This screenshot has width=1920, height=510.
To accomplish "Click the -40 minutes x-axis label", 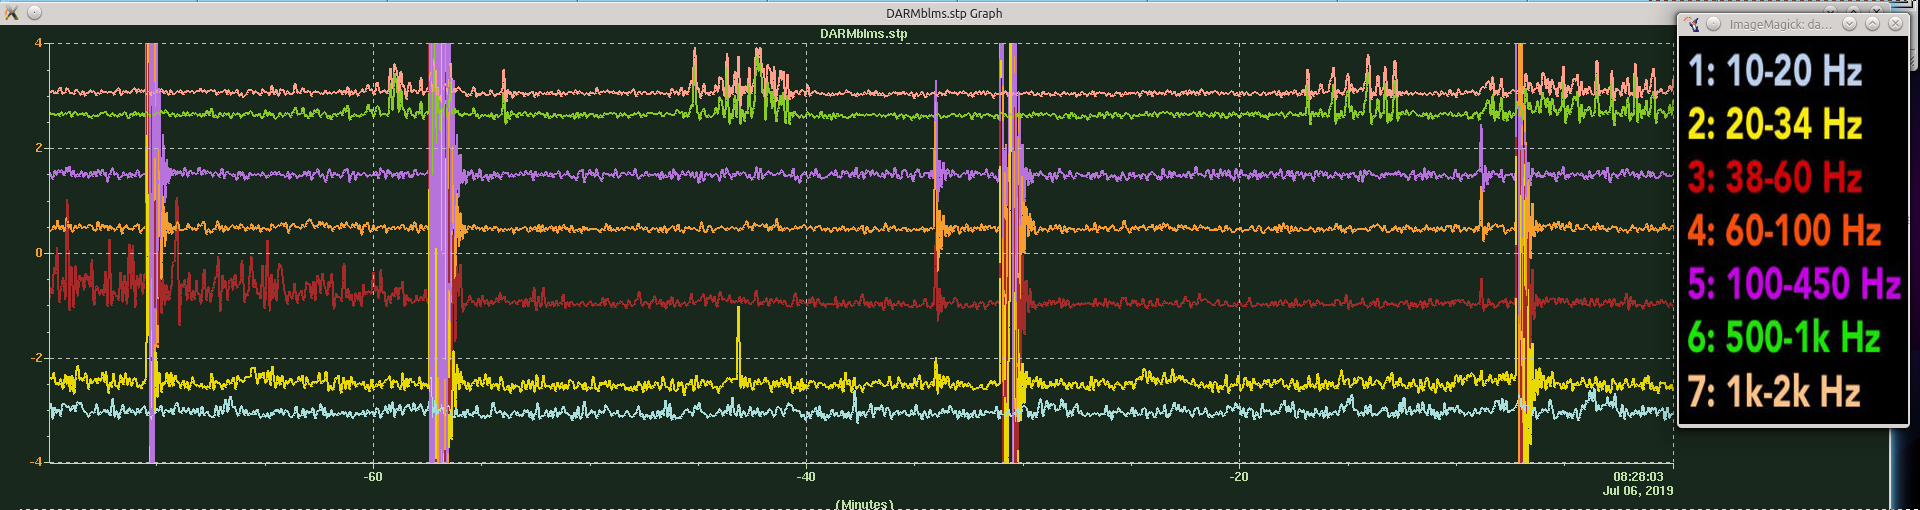I will pos(806,477).
